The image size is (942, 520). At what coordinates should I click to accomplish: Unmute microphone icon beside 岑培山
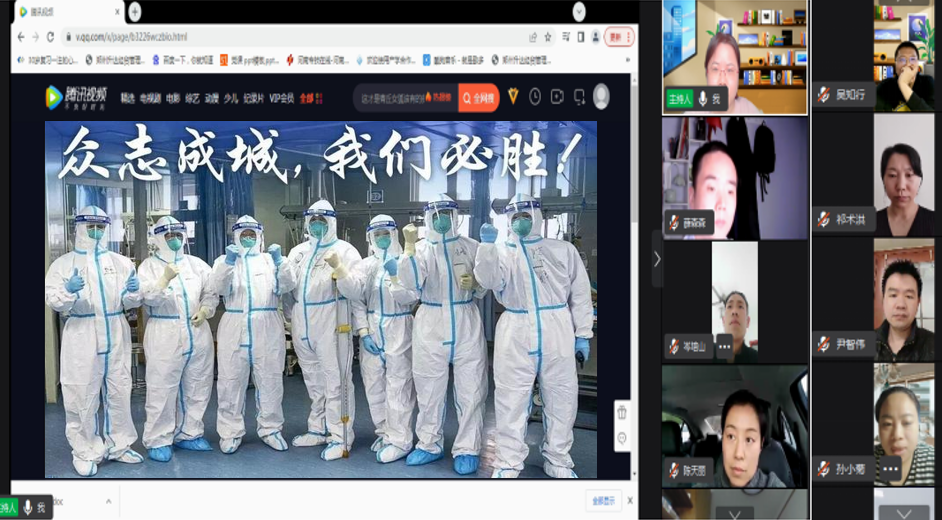(x=673, y=346)
